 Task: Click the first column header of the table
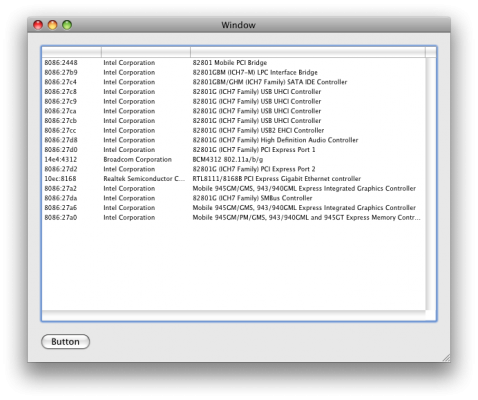(72, 52)
